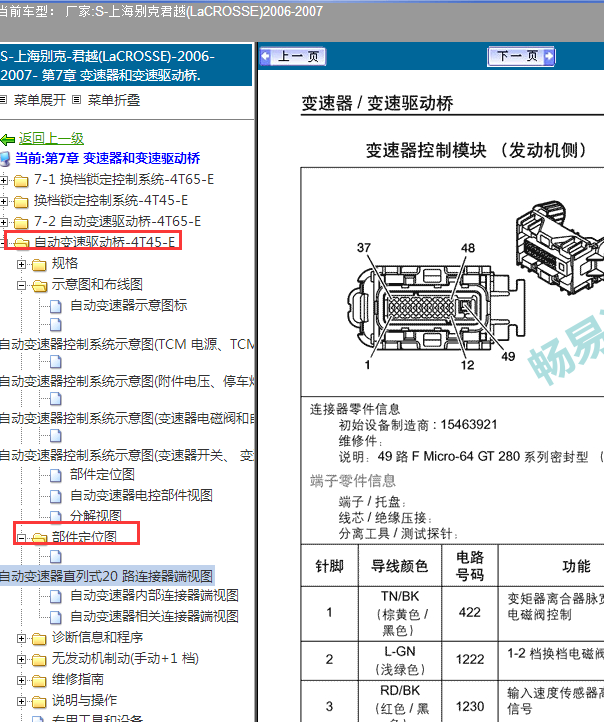Open the 分解视图 document
Viewport: 604px width, 722px height.
tap(96, 516)
